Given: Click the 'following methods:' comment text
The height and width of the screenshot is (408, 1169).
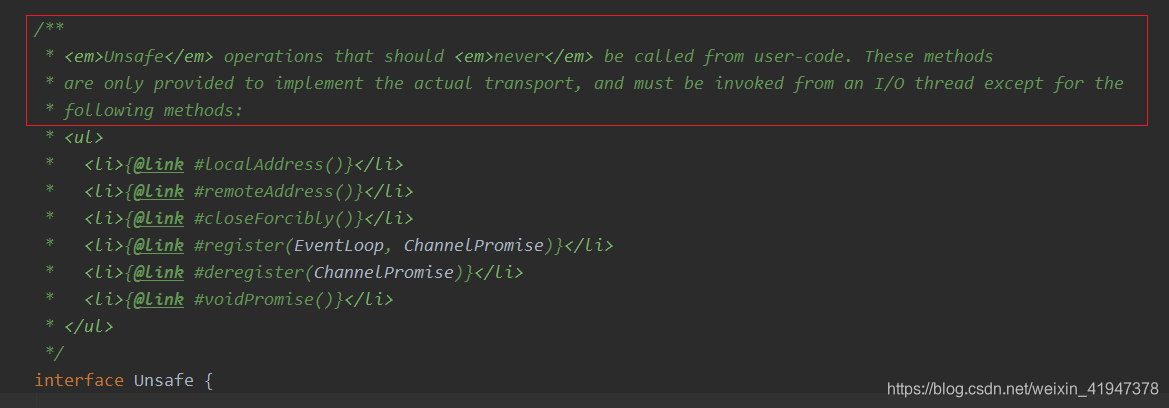Looking at the screenshot, I should click(x=153, y=110).
